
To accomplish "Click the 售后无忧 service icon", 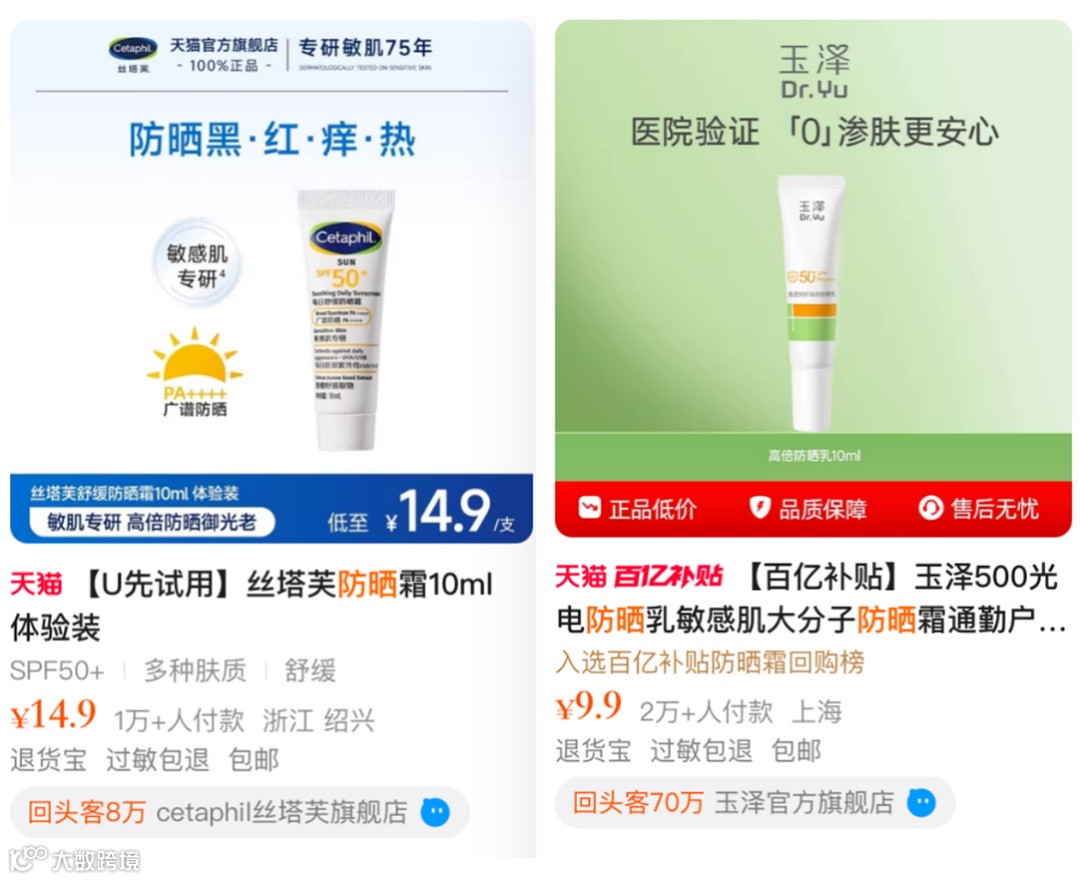I will tap(931, 508).
